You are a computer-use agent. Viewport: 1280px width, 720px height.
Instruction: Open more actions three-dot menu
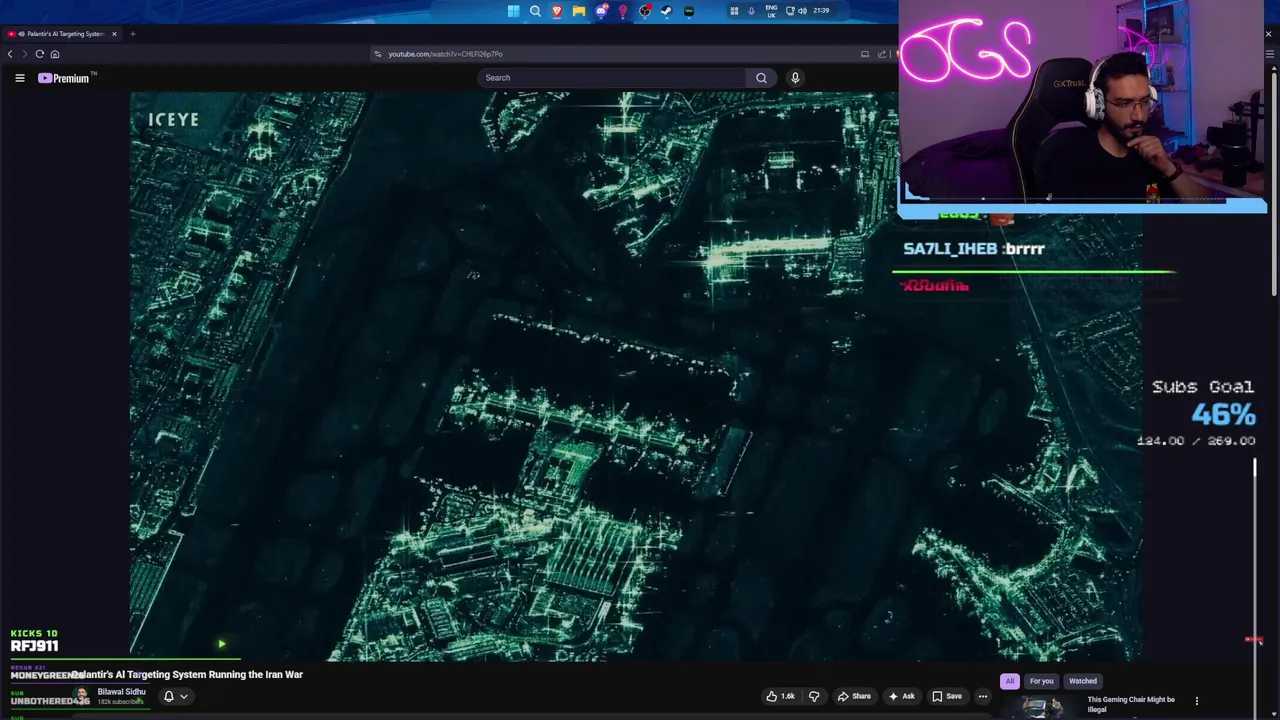point(983,696)
